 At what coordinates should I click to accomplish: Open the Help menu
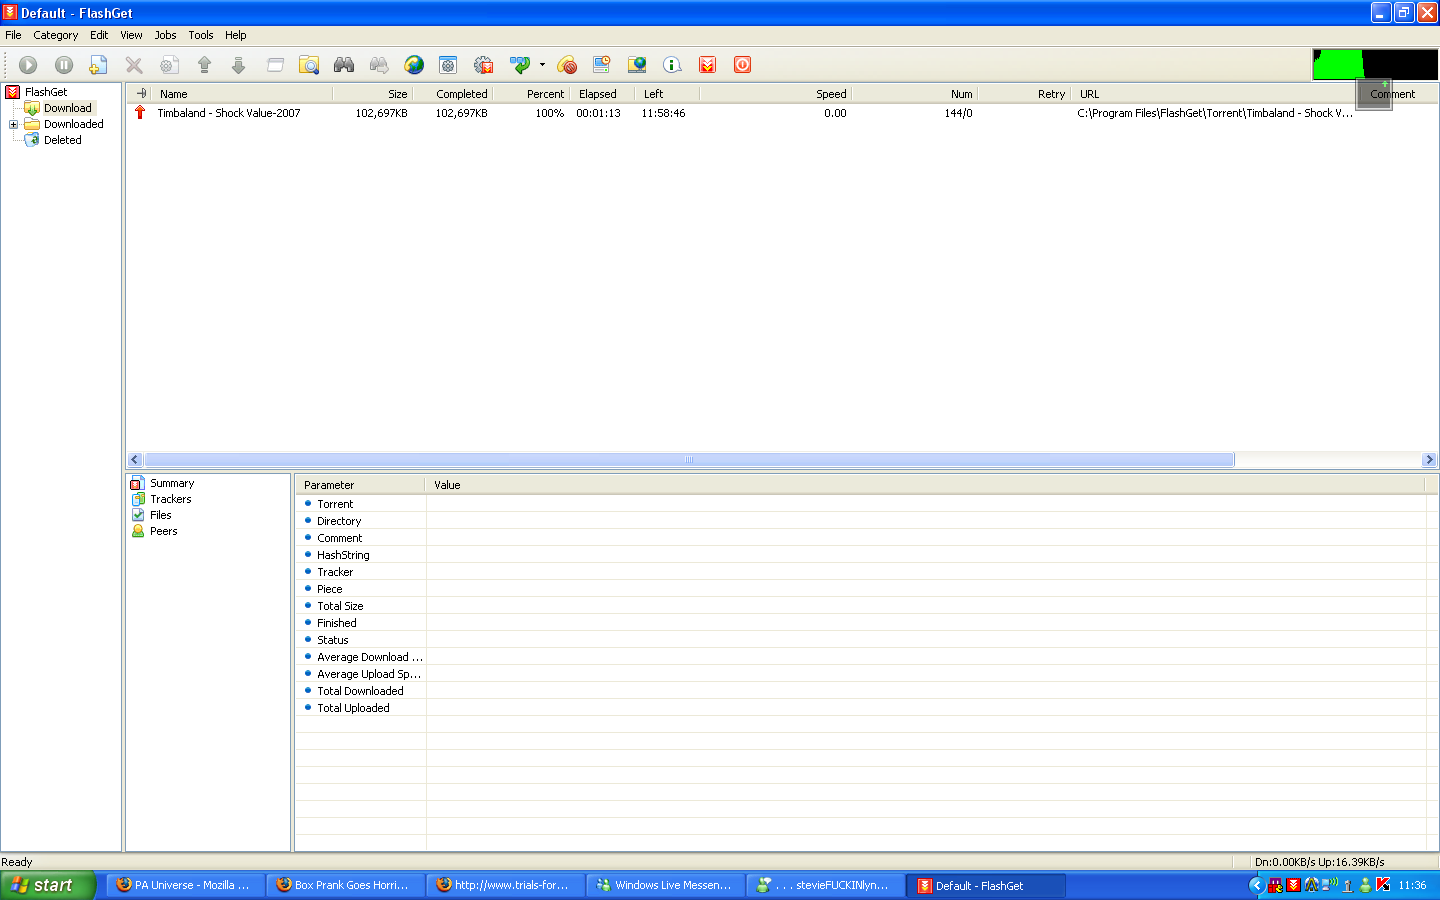coord(236,35)
